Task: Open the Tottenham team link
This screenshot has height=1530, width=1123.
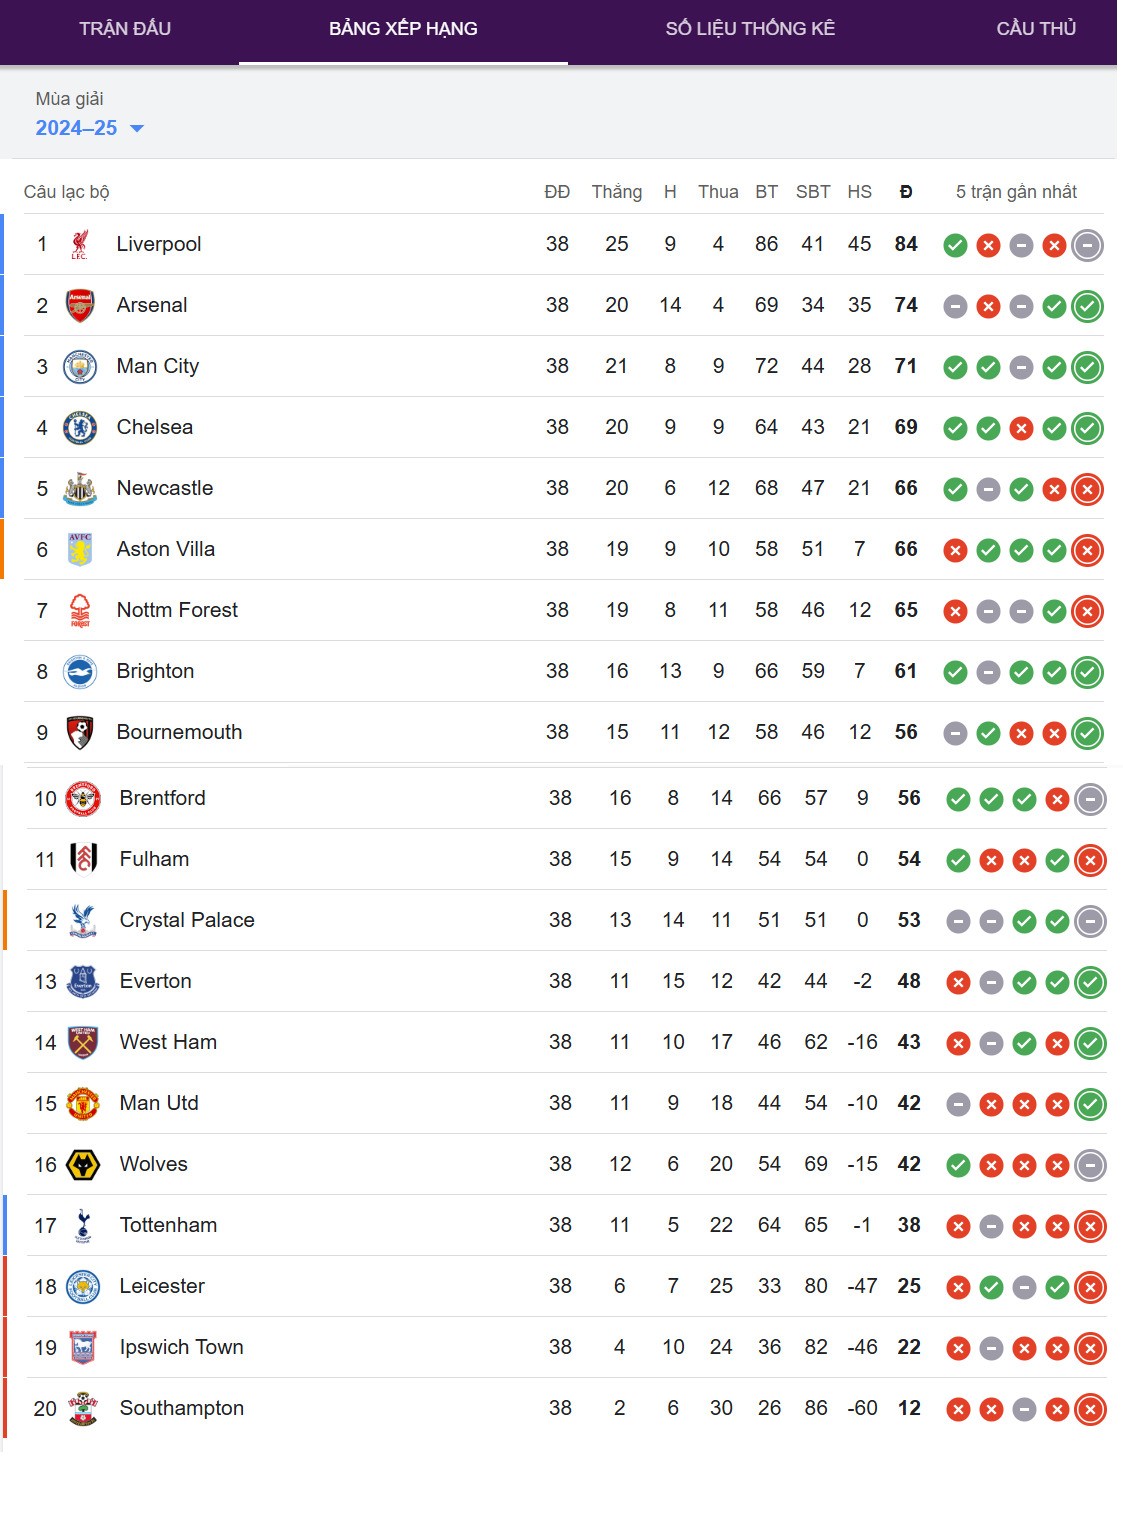Action: point(168,1225)
